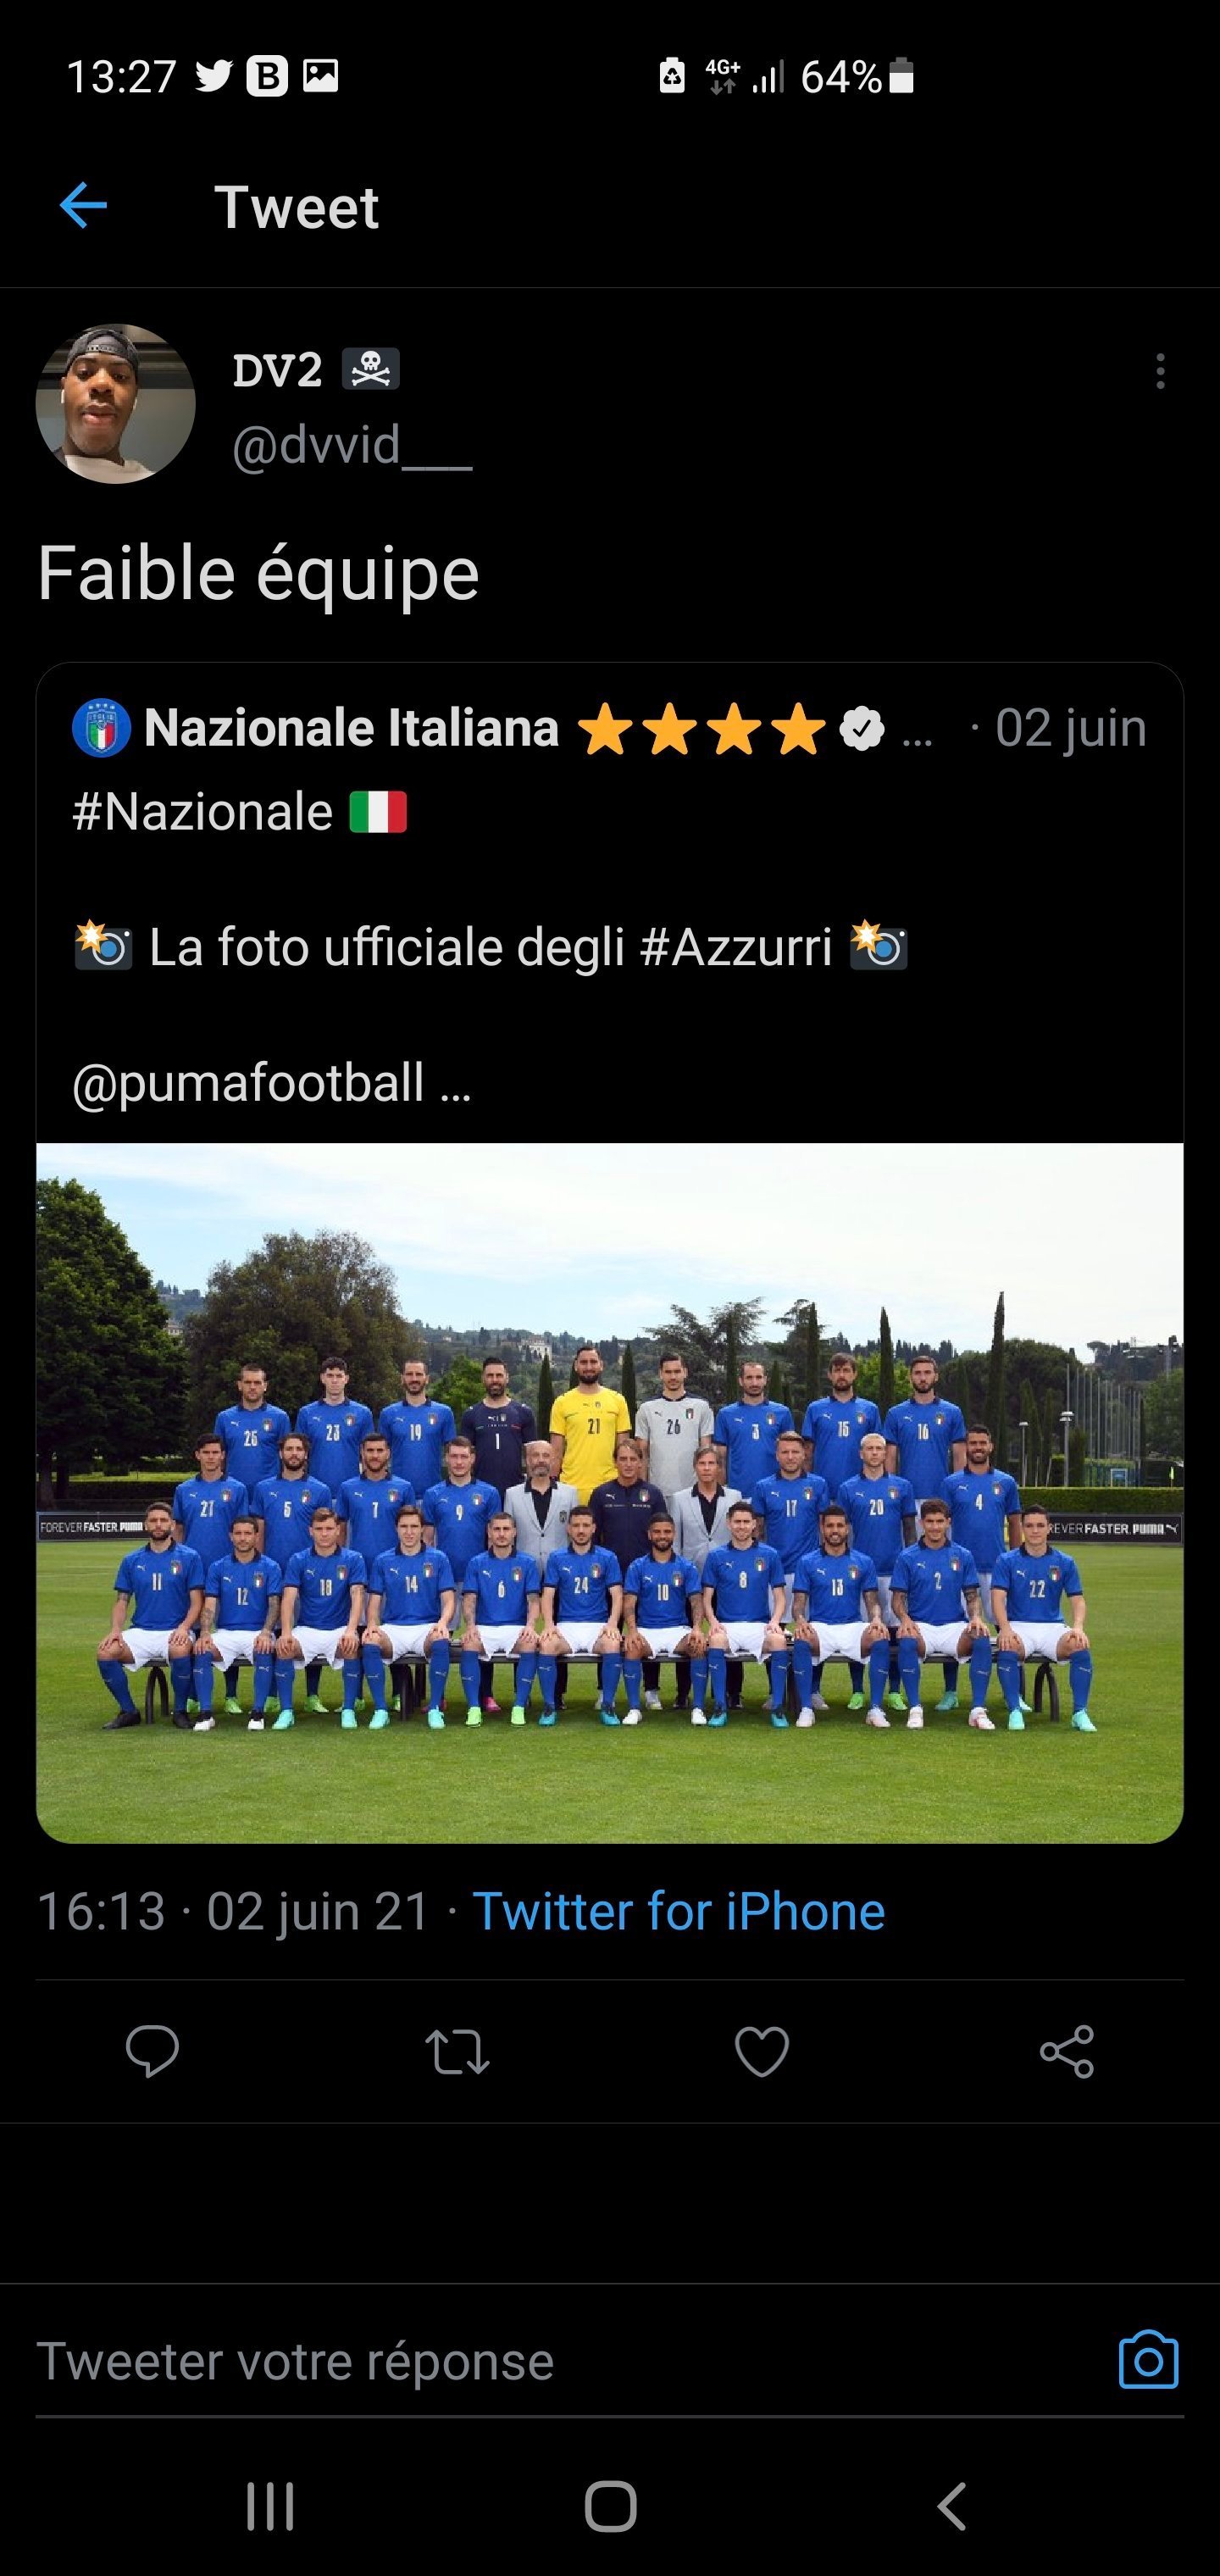1220x2576 pixels.
Task: Tap the Android back navigation chevron
Action: (x=951, y=2506)
